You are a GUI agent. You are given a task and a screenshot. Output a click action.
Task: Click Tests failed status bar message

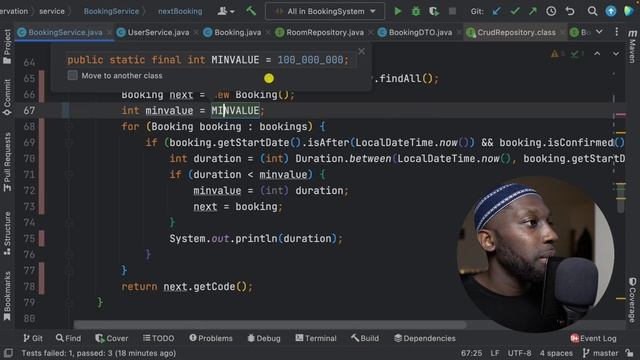(x=98, y=353)
